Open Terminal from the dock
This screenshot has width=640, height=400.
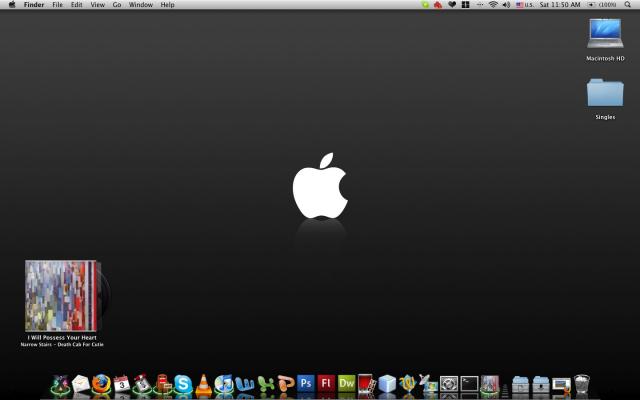(469, 384)
